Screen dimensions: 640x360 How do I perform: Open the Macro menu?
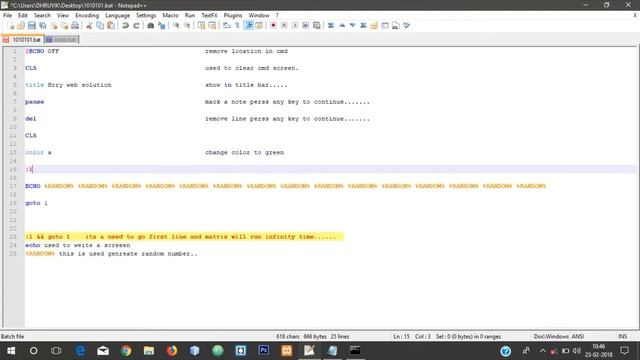point(170,16)
